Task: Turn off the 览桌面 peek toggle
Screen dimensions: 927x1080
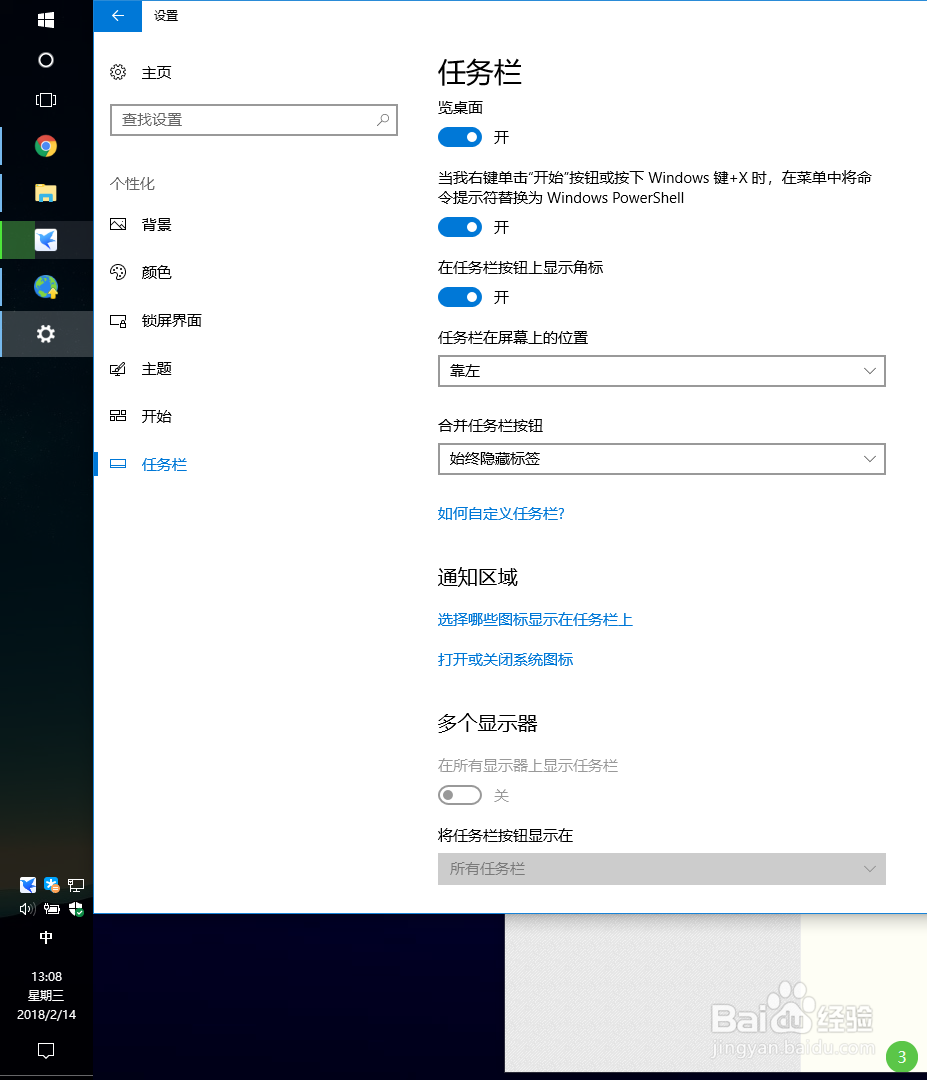Action: tap(459, 137)
